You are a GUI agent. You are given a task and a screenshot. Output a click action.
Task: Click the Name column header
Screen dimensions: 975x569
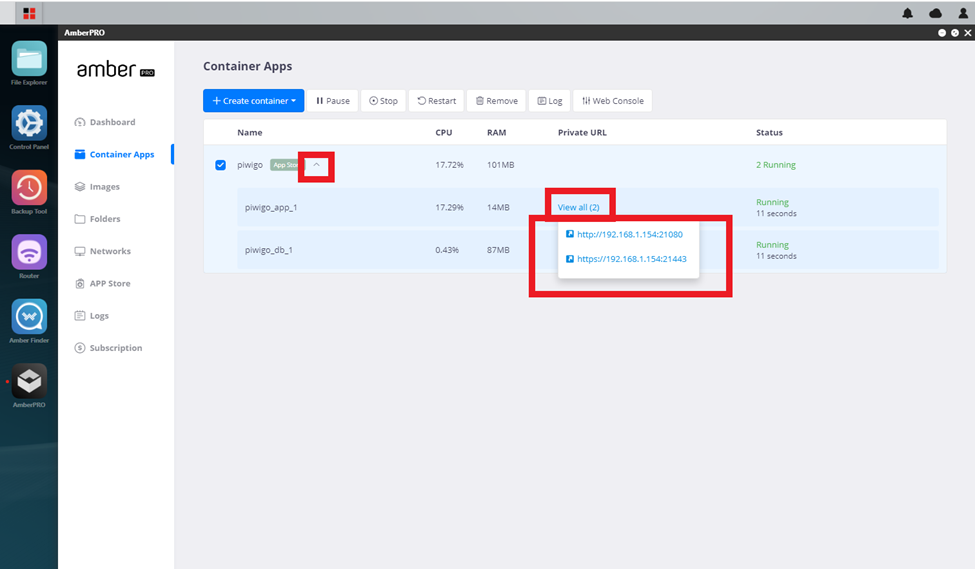pos(249,132)
